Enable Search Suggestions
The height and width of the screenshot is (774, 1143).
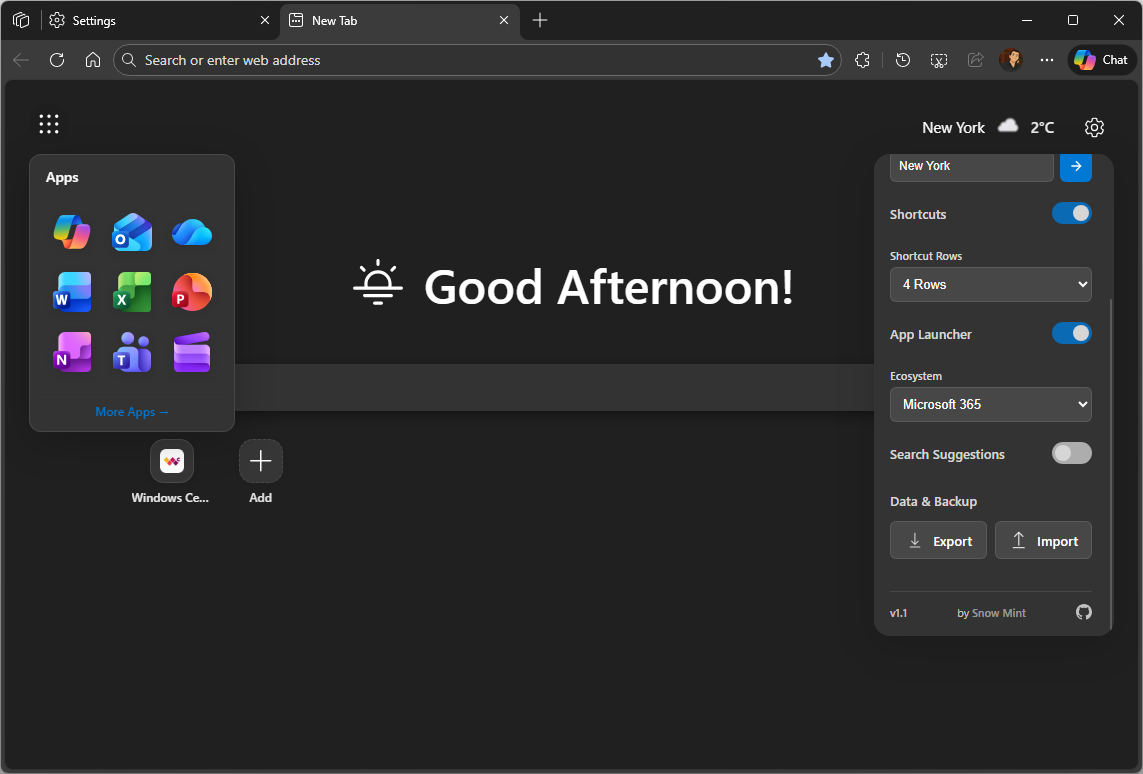point(1071,453)
